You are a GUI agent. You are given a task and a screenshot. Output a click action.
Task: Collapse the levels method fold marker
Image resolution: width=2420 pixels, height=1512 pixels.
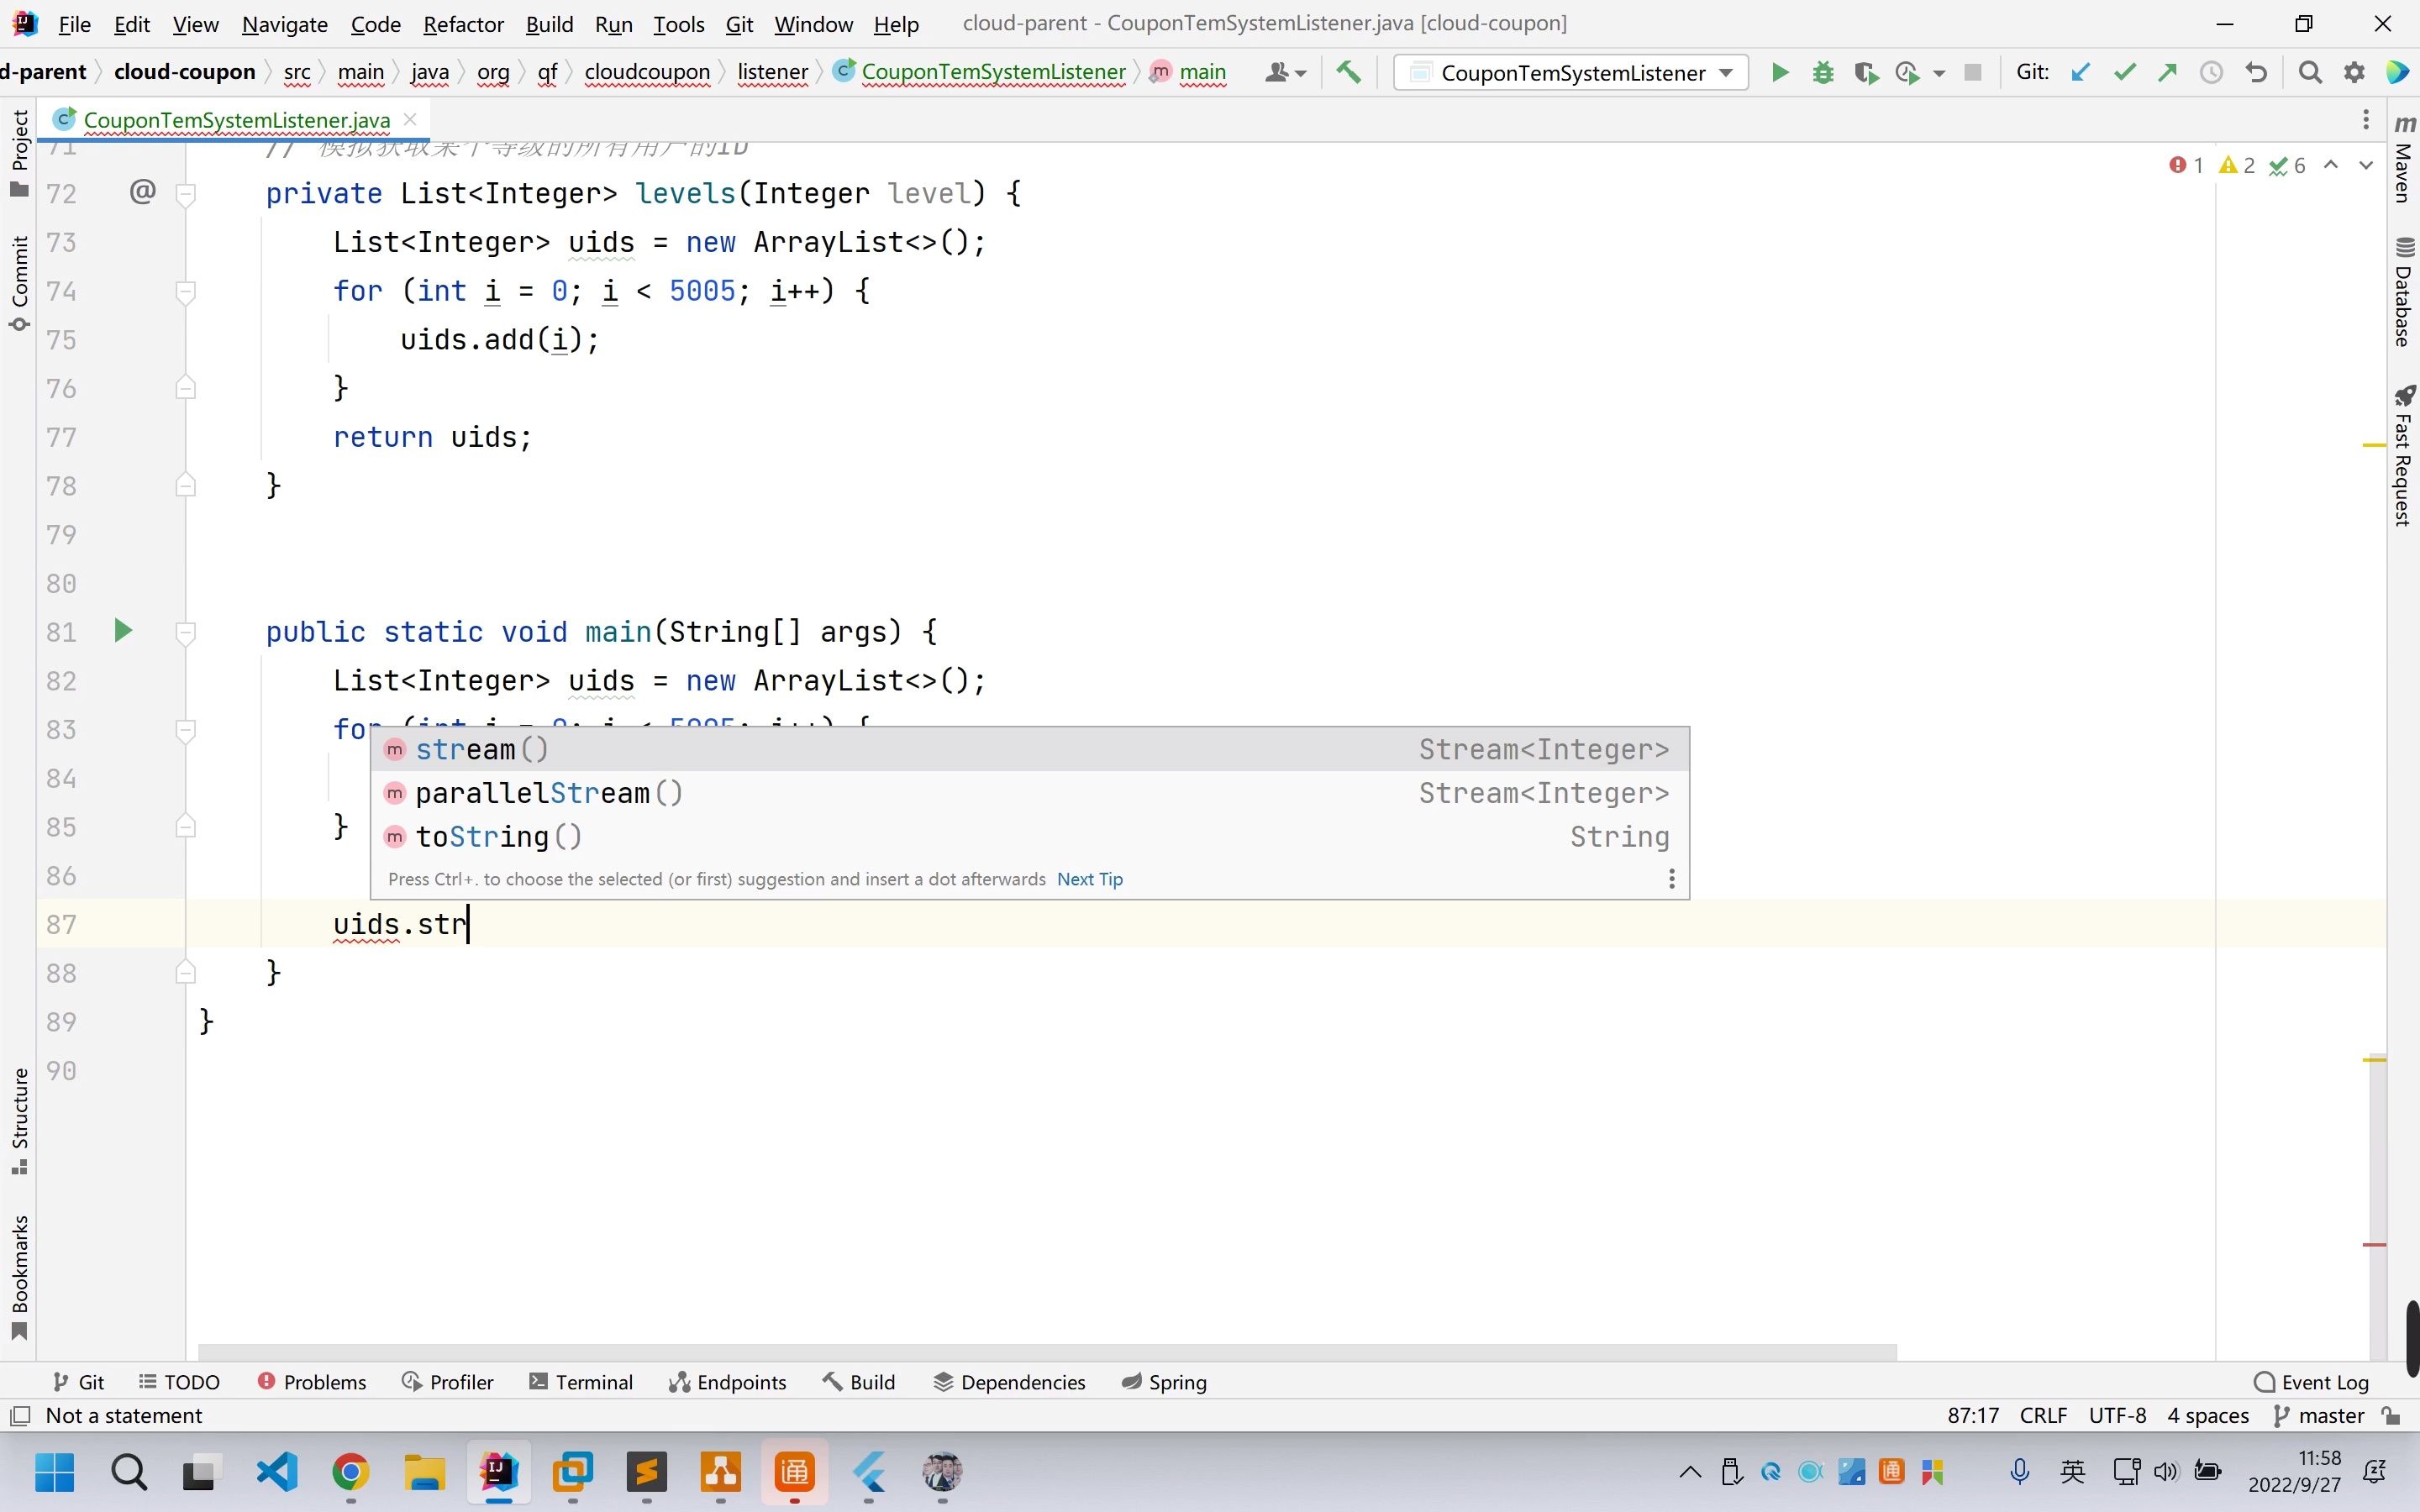pyautogui.click(x=185, y=194)
